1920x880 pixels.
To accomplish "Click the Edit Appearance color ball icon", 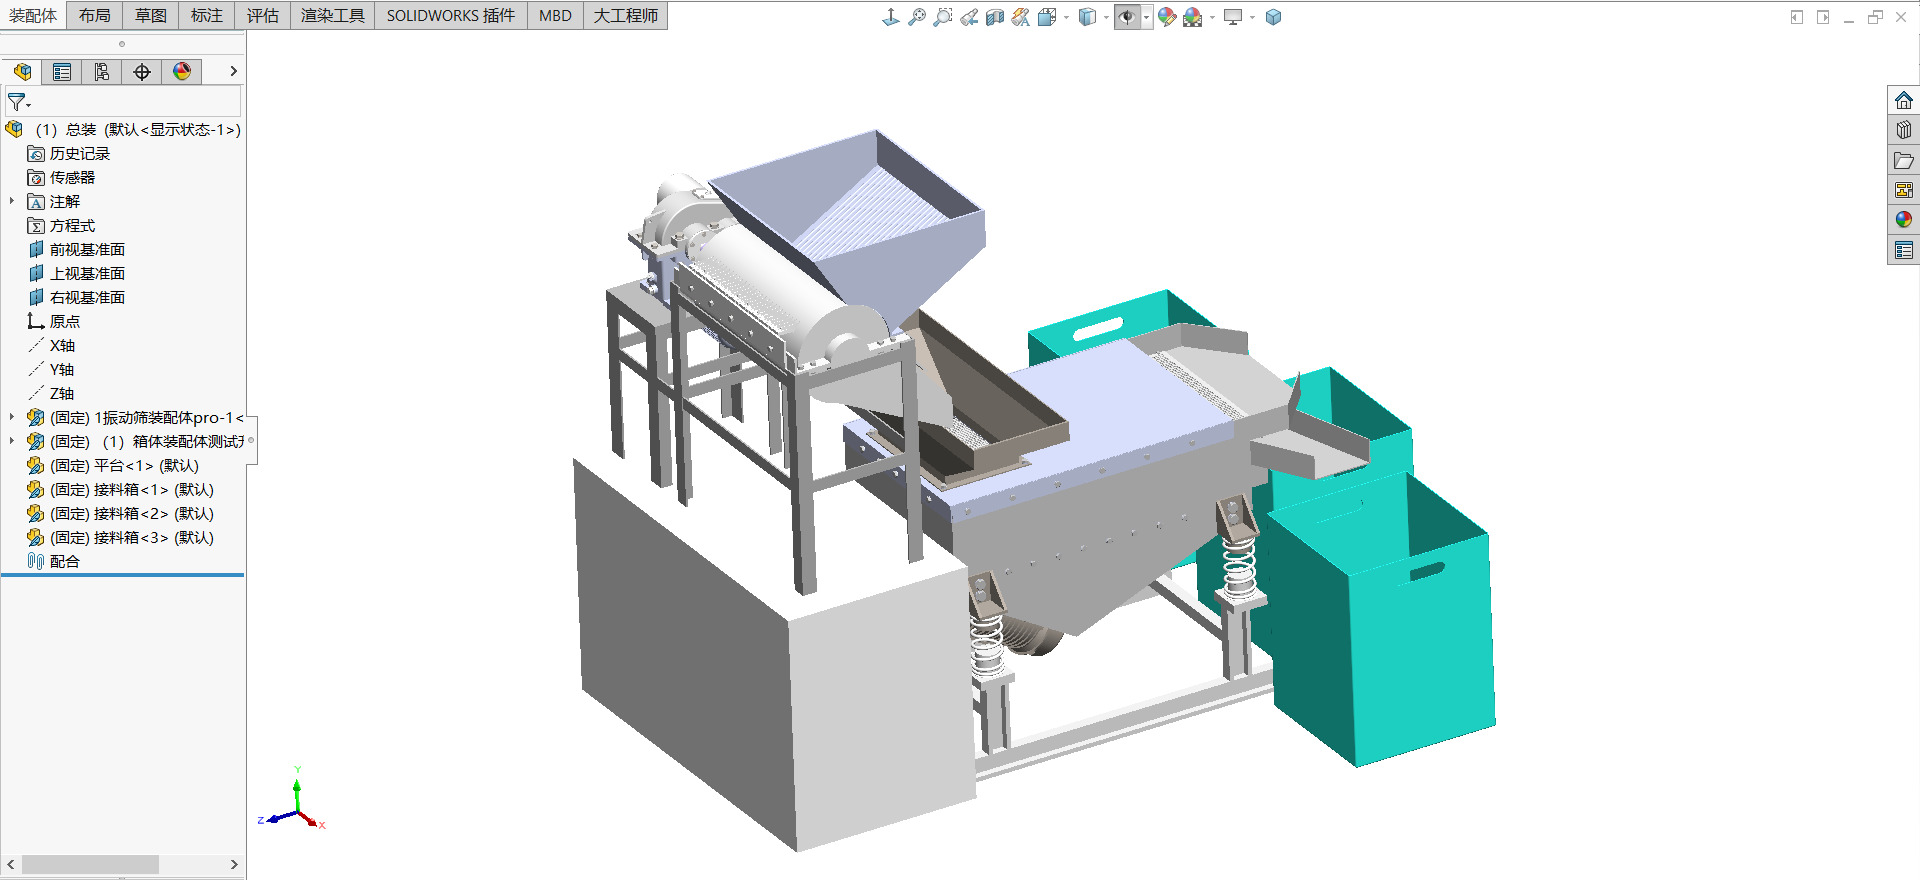I will pyautogui.click(x=1167, y=17).
